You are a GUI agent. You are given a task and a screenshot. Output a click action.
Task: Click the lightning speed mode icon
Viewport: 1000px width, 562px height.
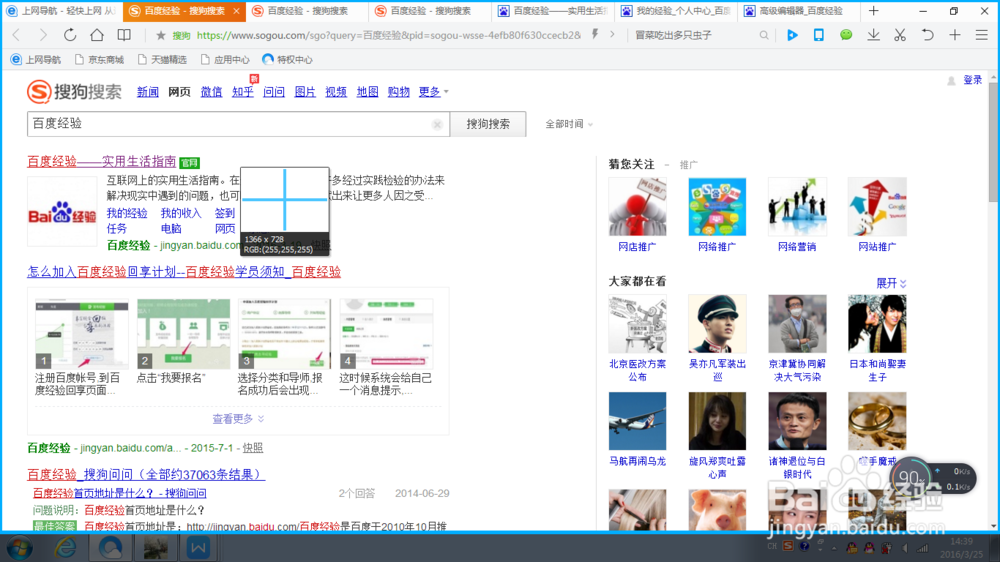pyautogui.click(x=595, y=34)
